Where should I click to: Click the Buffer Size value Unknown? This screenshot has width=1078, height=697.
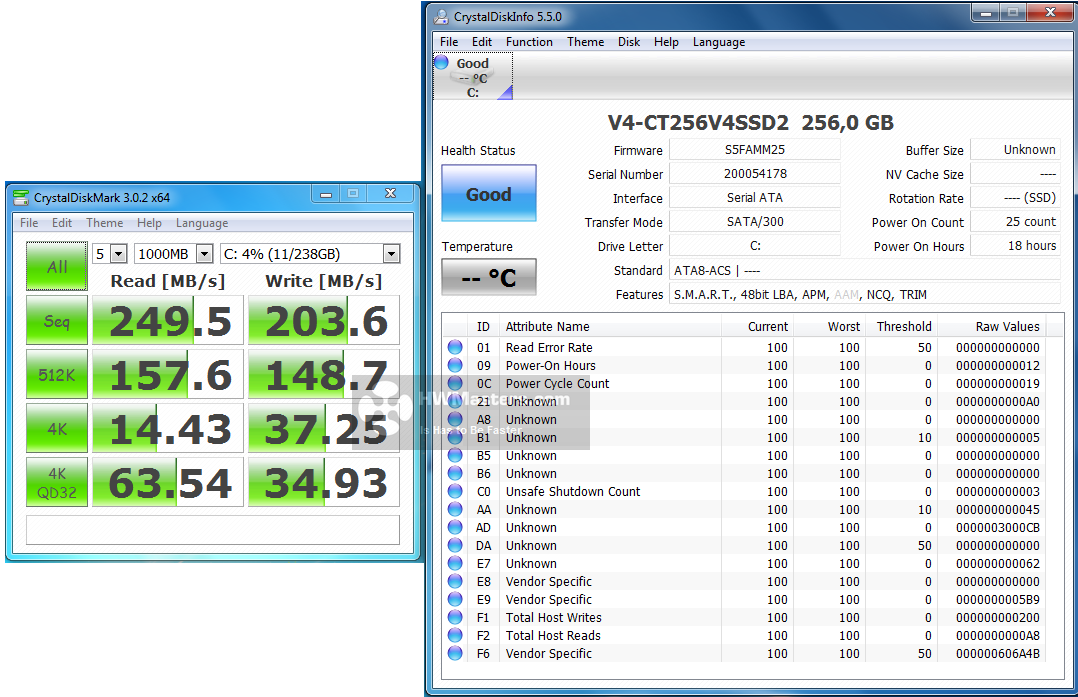click(1015, 150)
